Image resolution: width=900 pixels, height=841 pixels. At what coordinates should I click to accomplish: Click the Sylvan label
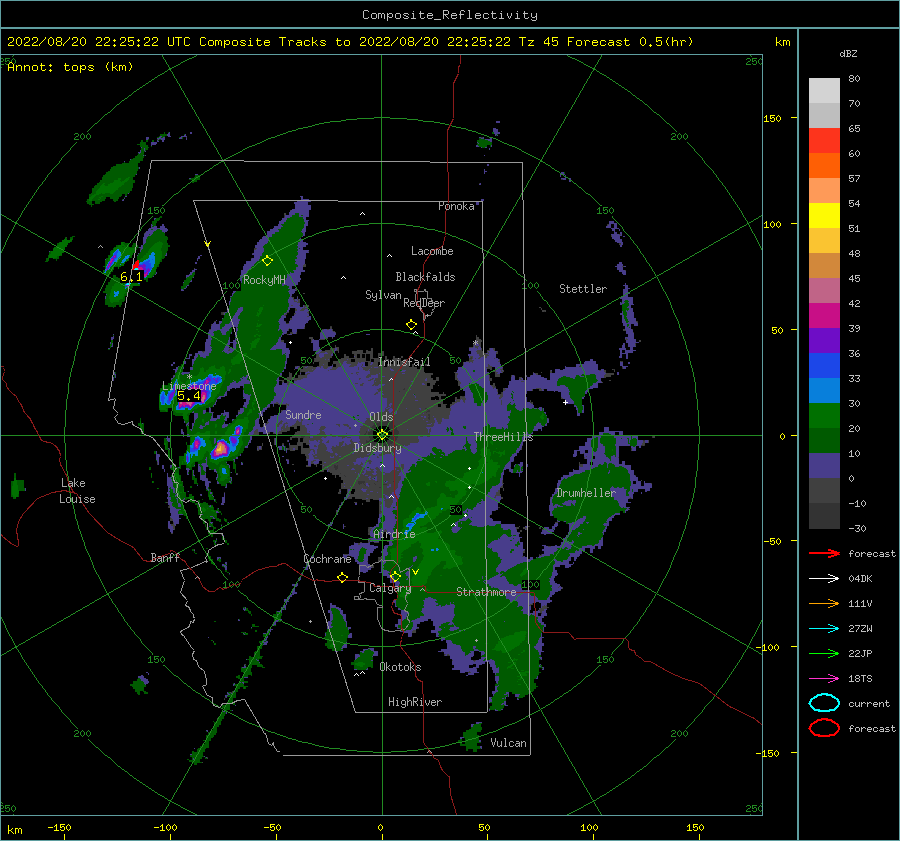[383, 295]
